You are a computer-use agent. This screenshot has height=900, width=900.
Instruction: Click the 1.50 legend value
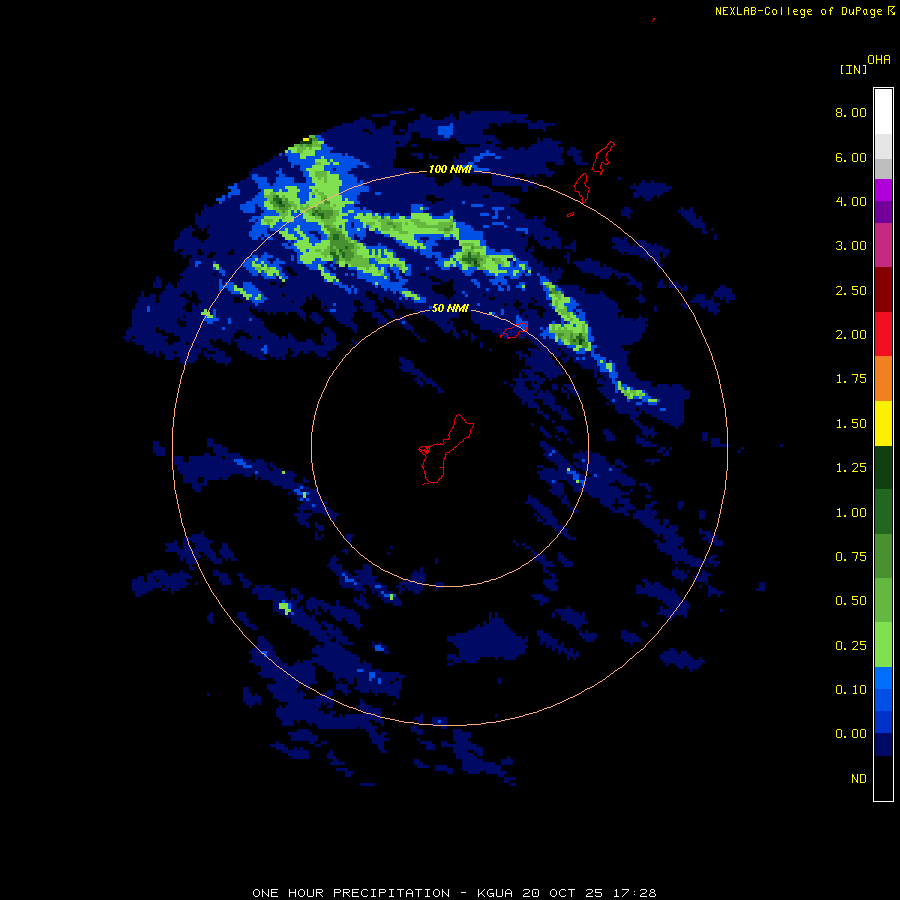click(x=851, y=424)
